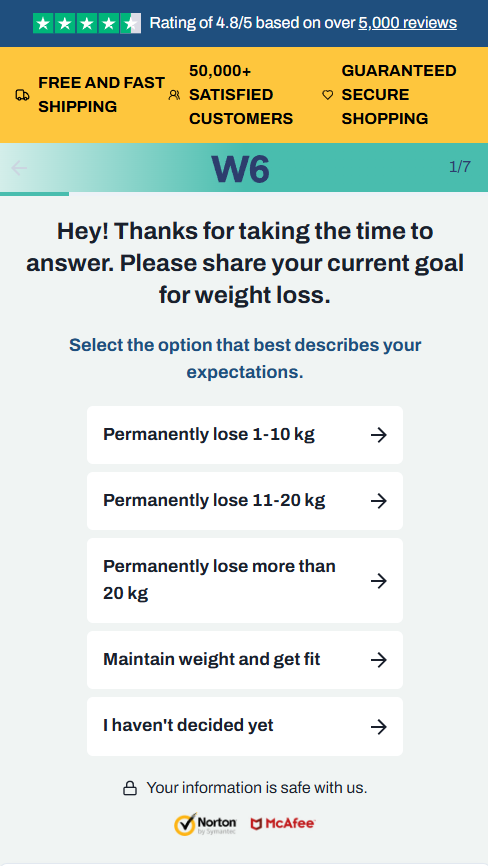This screenshot has height=866, width=488.
Task: Click the heart secure shopping icon
Action: [327, 95]
